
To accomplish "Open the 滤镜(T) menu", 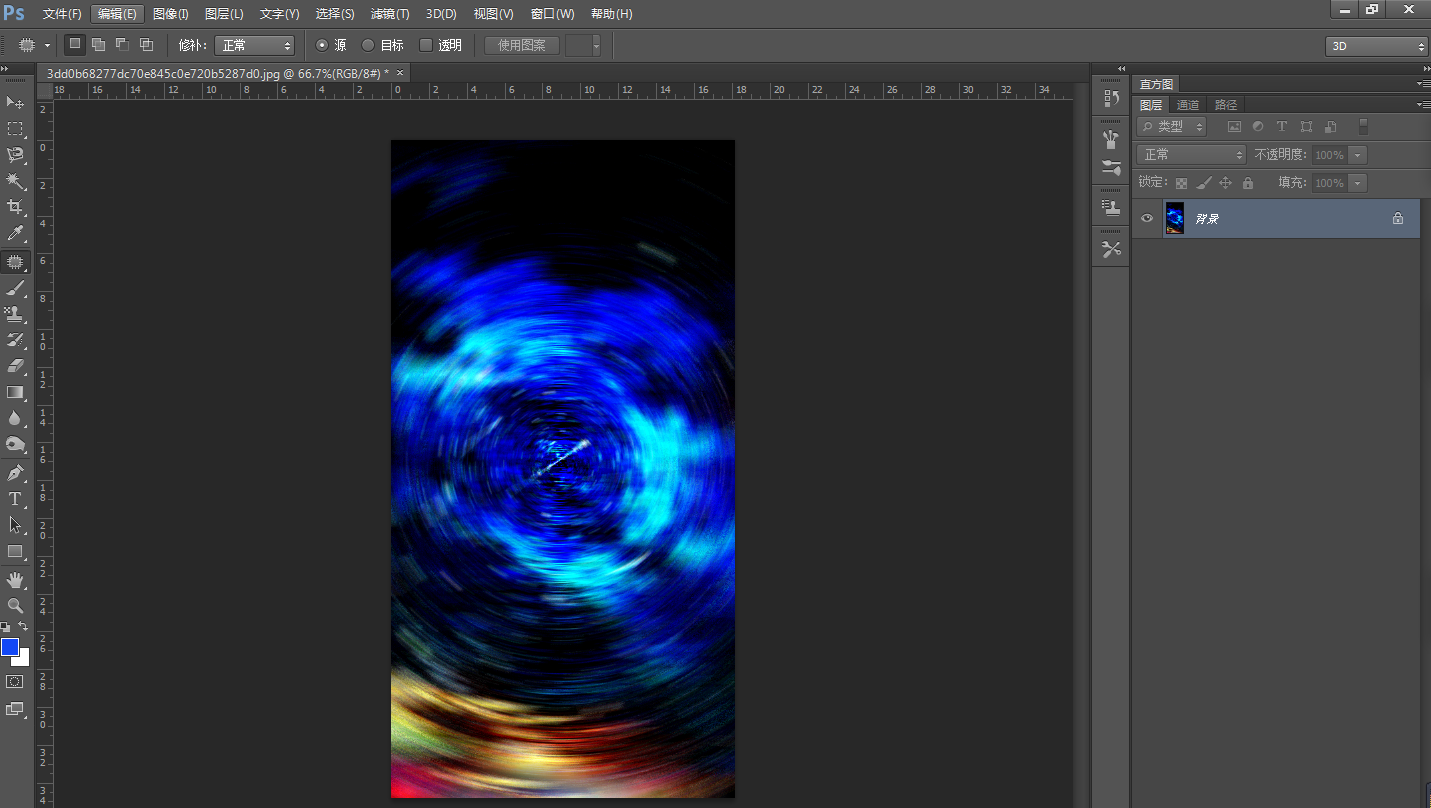I will [390, 14].
